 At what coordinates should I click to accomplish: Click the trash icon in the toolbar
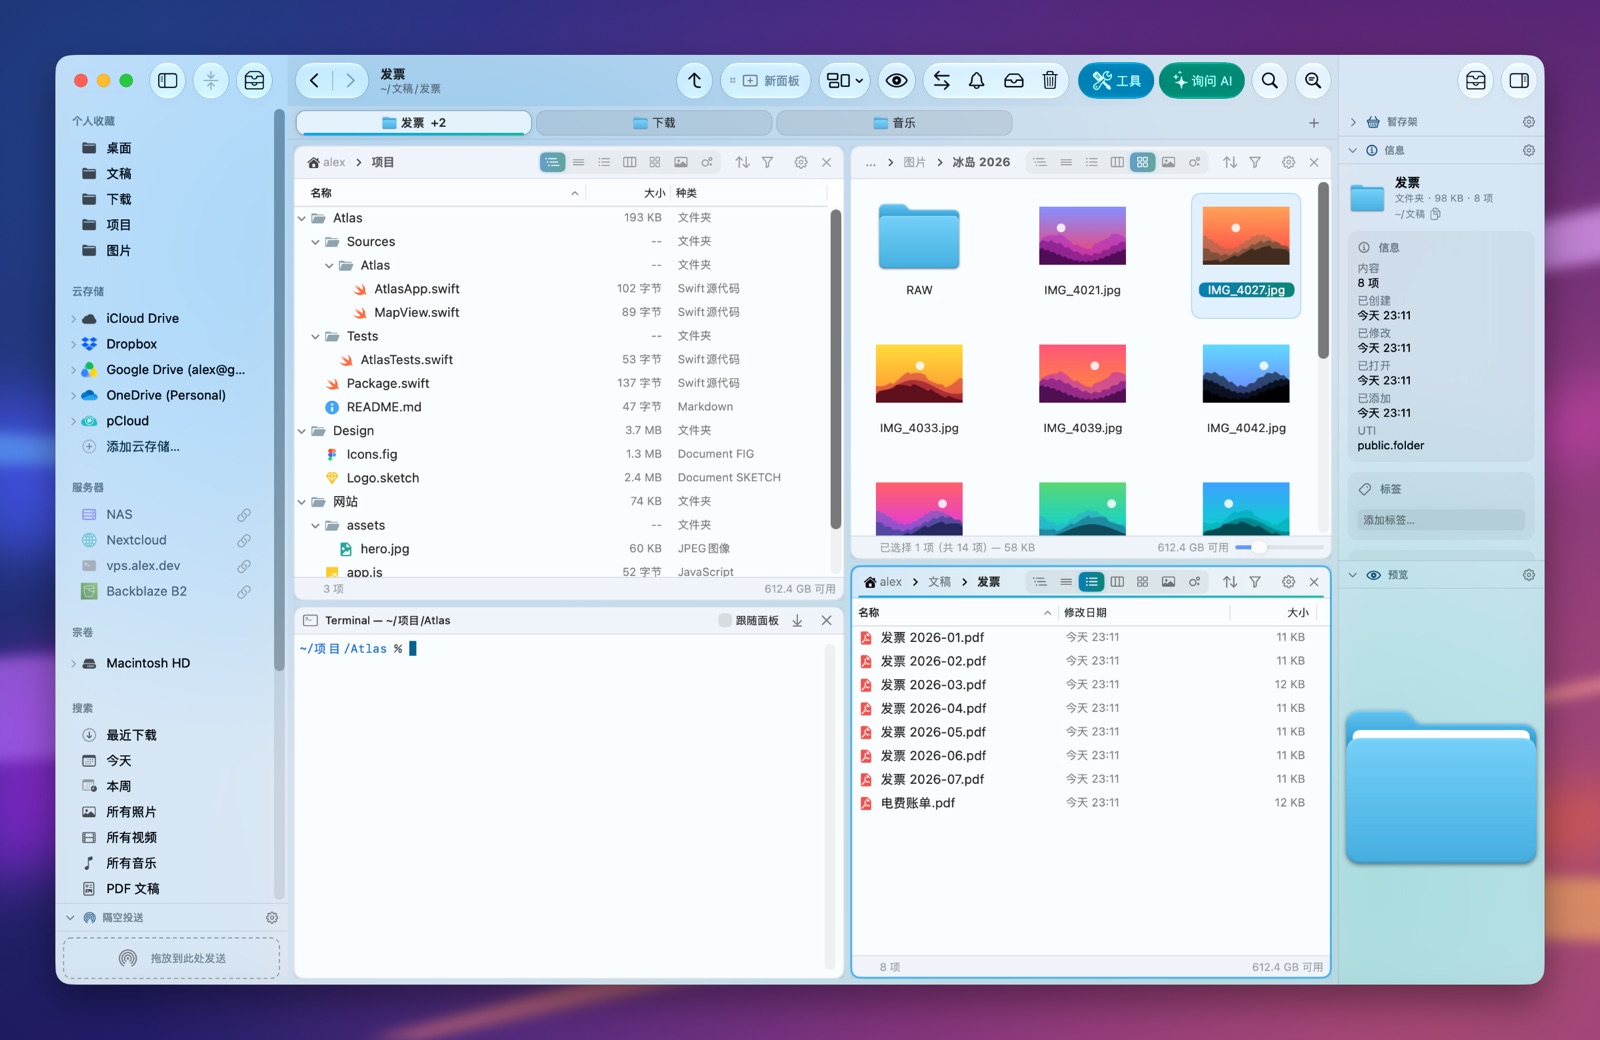click(1050, 81)
